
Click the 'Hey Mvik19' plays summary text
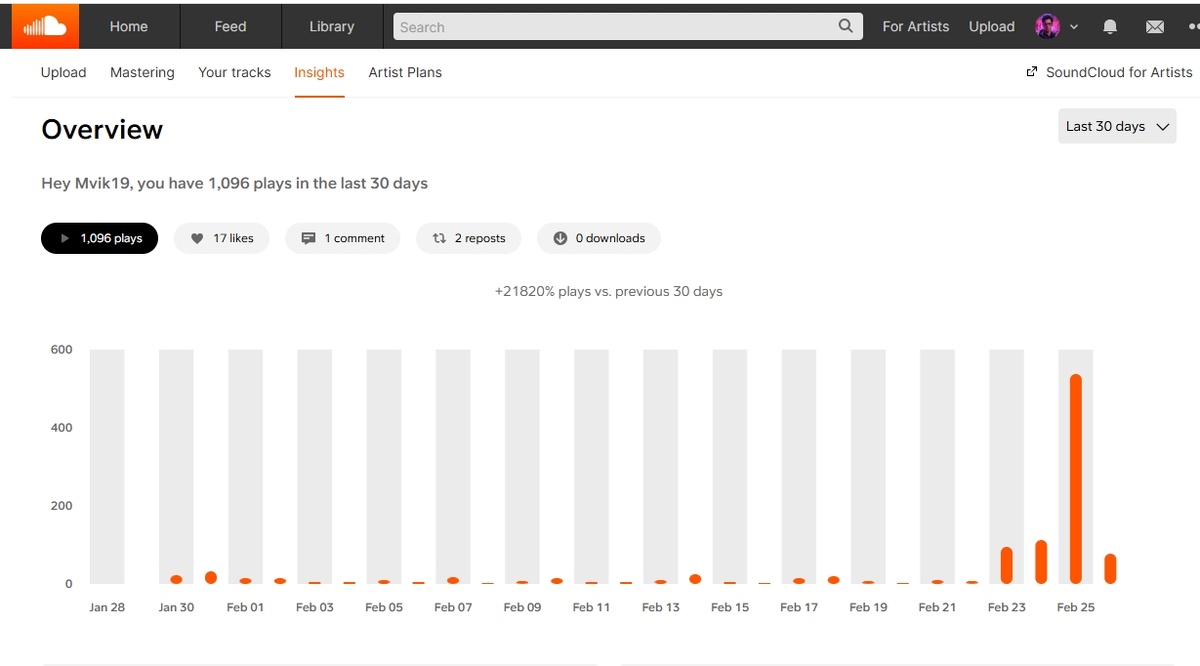coord(234,183)
